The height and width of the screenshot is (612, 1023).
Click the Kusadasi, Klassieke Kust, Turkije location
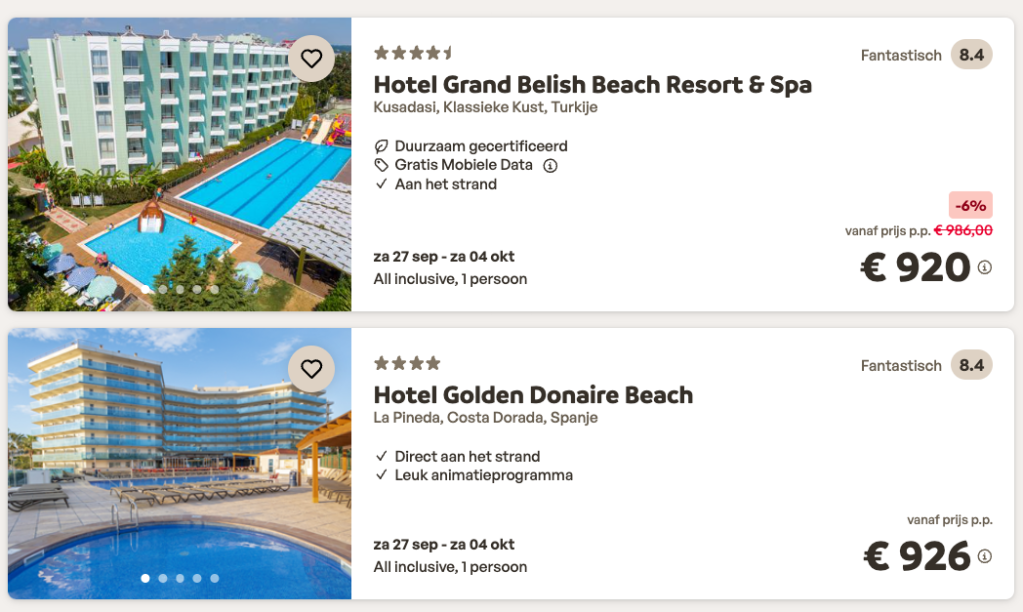click(485, 108)
